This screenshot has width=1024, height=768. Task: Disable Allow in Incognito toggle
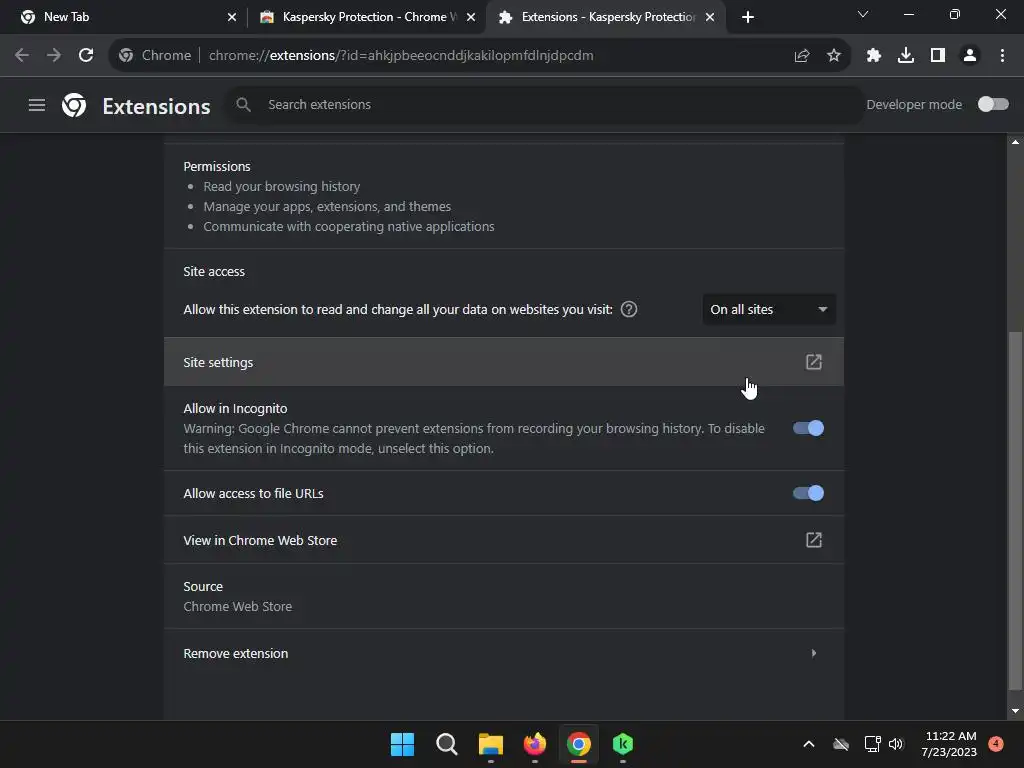(x=808, y=428)
